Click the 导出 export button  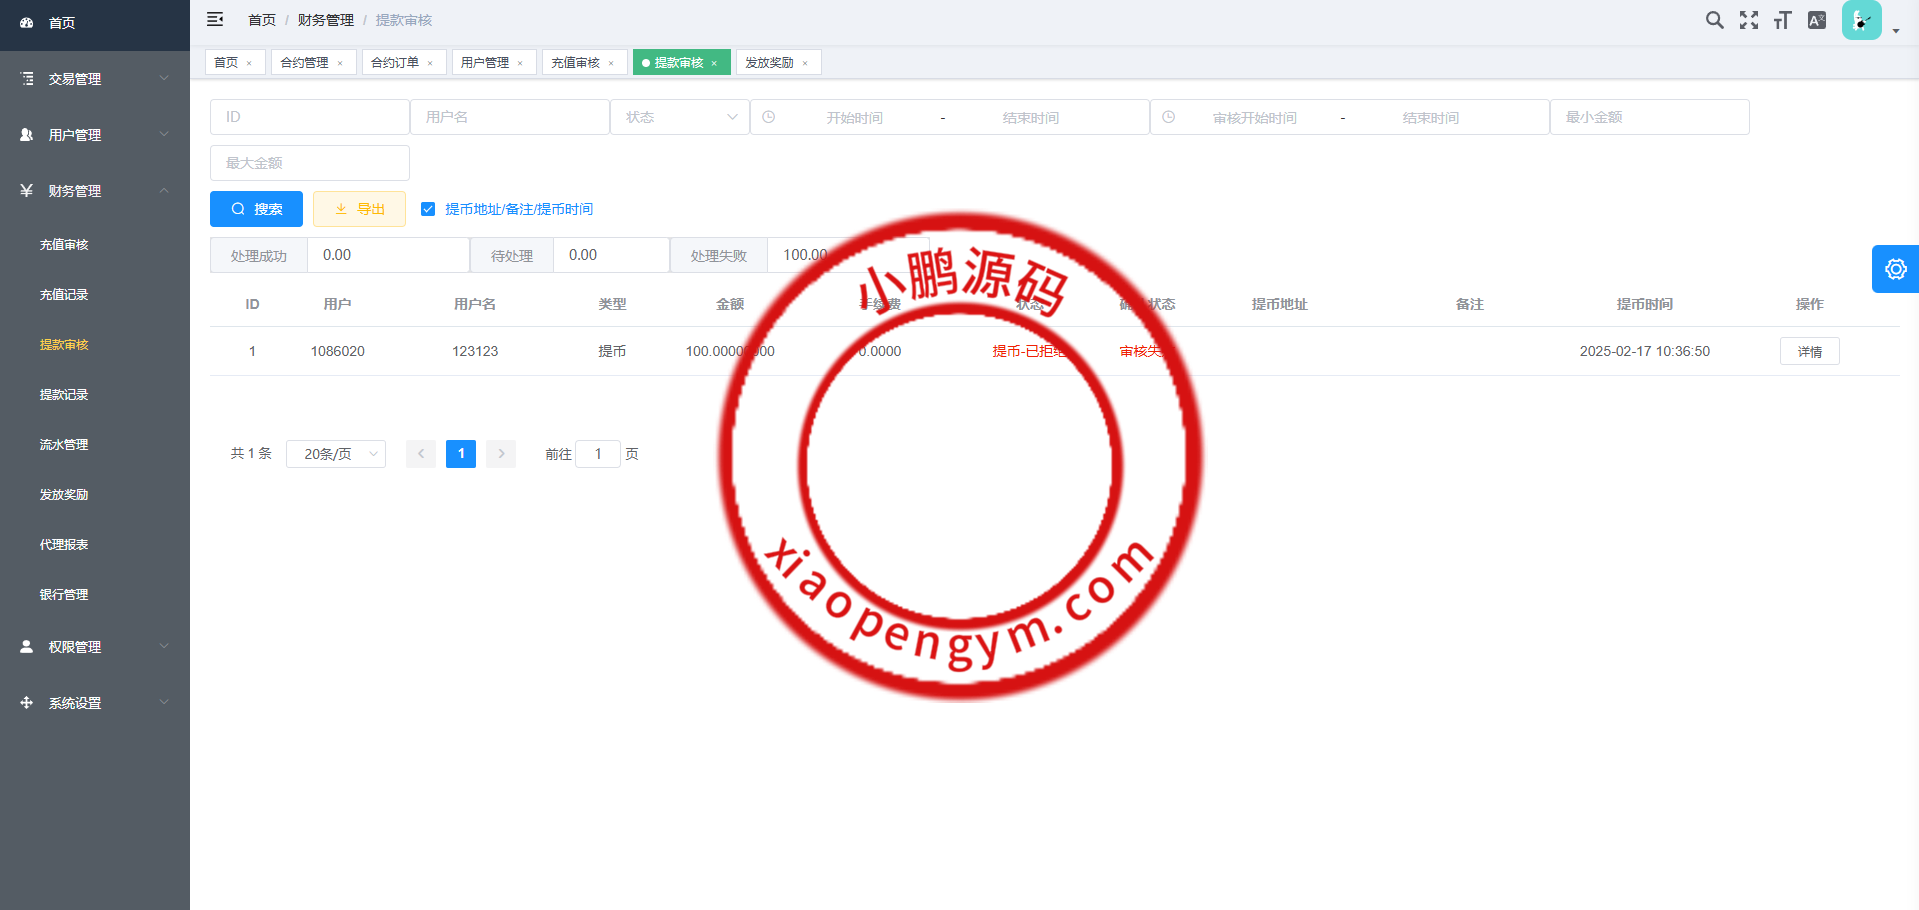[x=359, y=209]
